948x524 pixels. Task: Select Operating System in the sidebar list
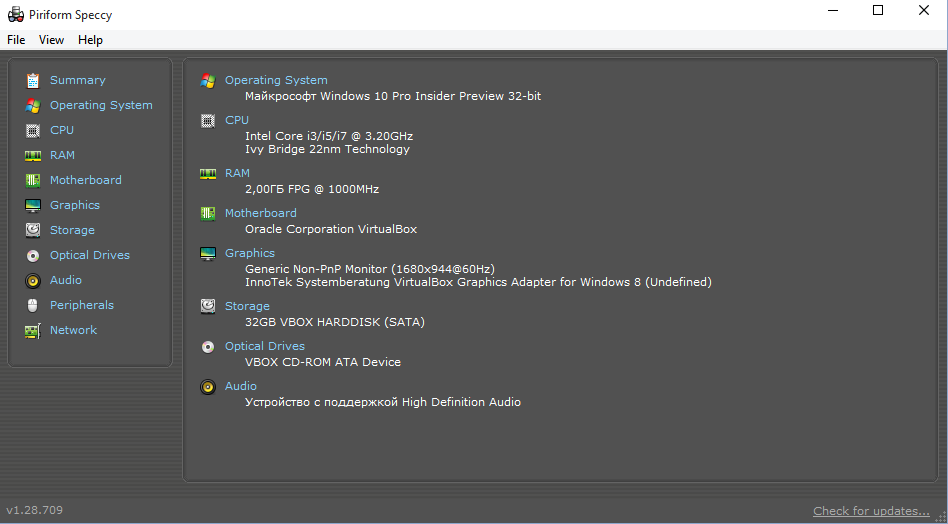click(x=101, y=105)
